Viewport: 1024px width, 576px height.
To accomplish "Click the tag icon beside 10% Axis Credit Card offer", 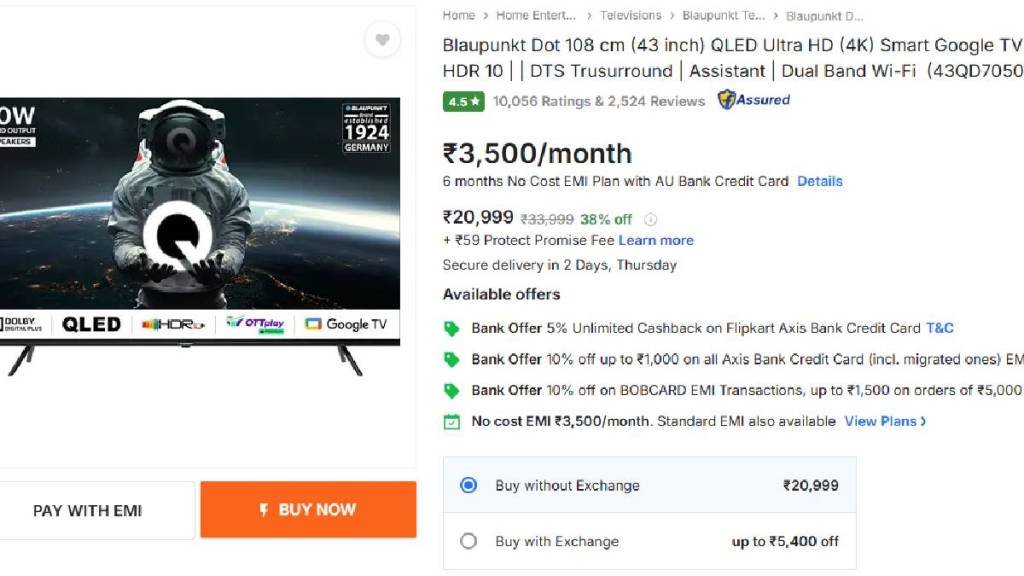I will pyautogui.click(x=452, y=359).
